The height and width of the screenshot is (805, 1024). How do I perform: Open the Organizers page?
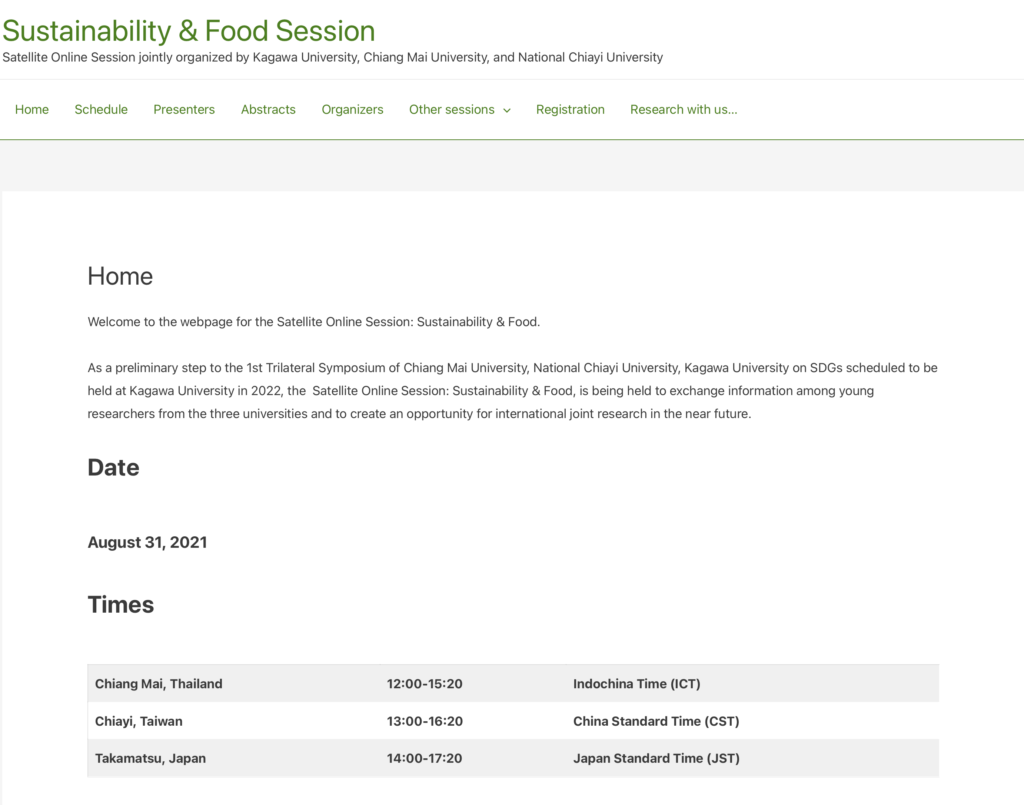pyautogui.click(x=352, y=110)
